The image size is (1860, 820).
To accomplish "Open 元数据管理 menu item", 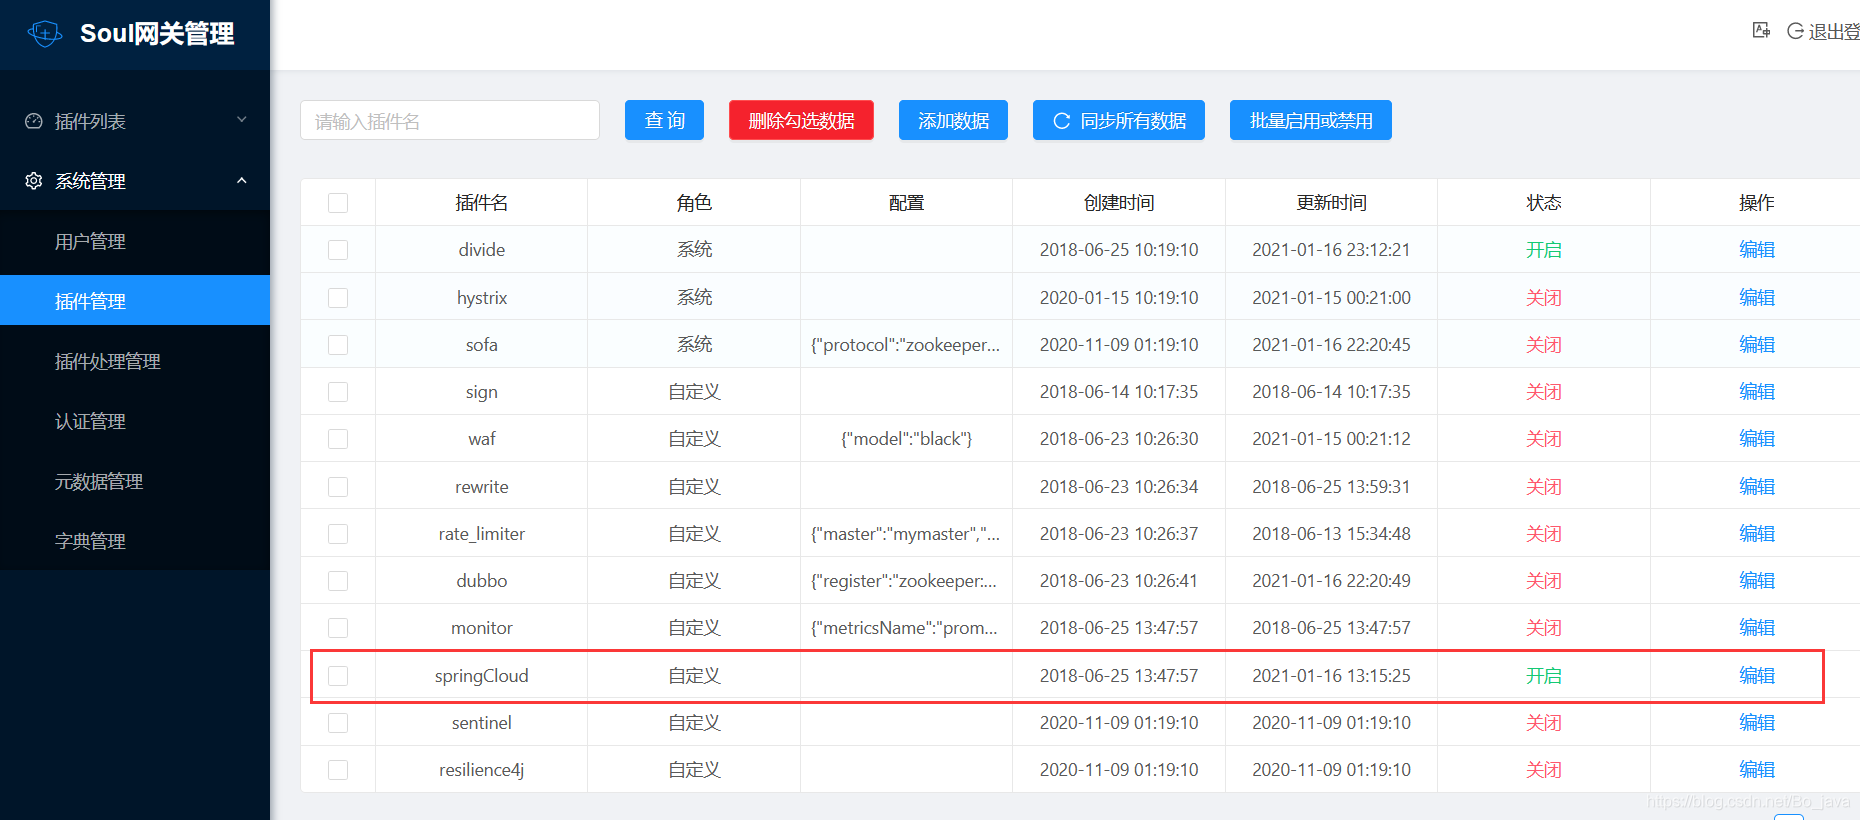I will coord(135,481).
